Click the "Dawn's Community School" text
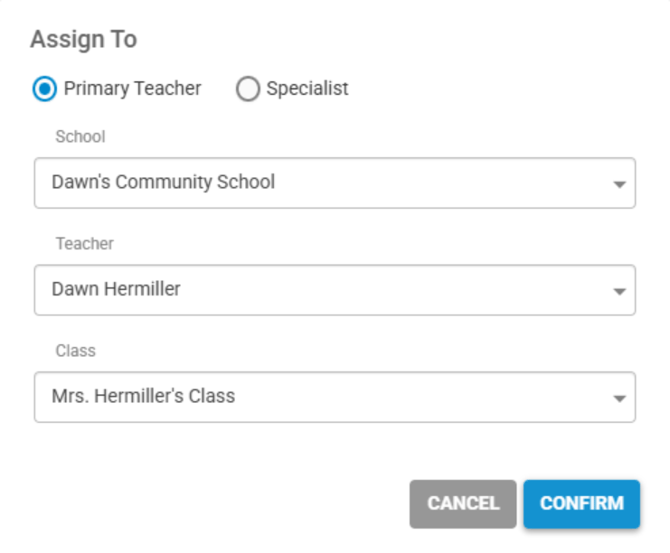 click(163, 183)
